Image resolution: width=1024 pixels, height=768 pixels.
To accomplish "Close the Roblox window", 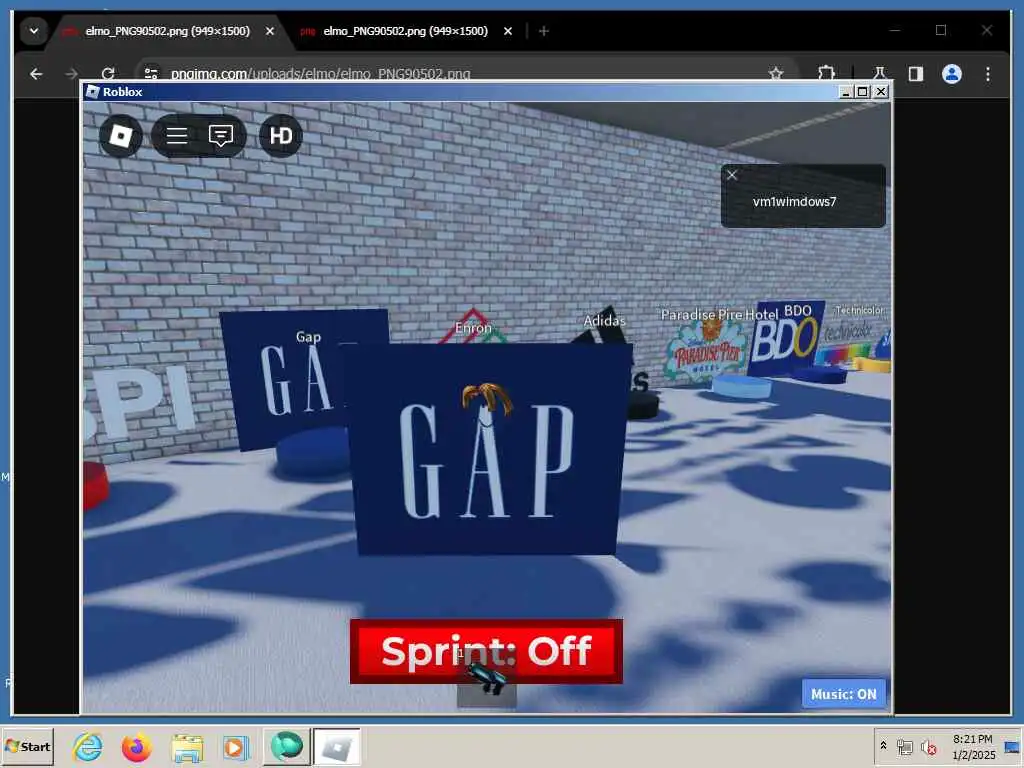I will coord(881,92).
